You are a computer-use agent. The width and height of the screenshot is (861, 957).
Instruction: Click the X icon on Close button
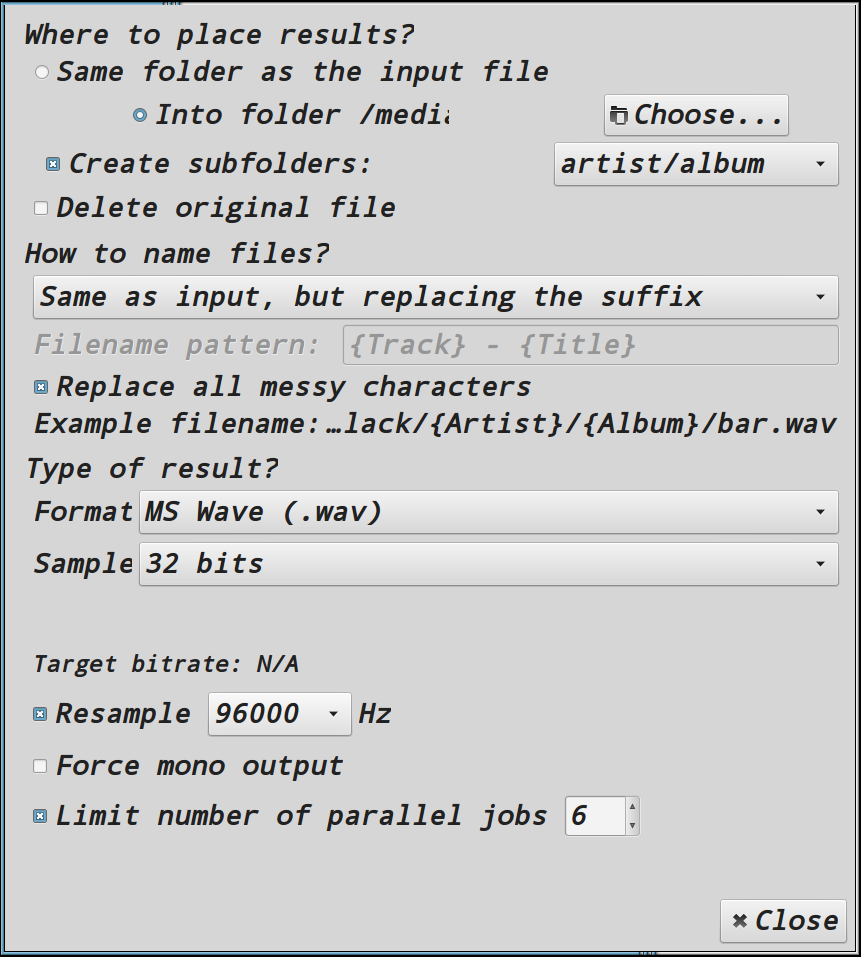pyautogui.click(x=740, y=920)
